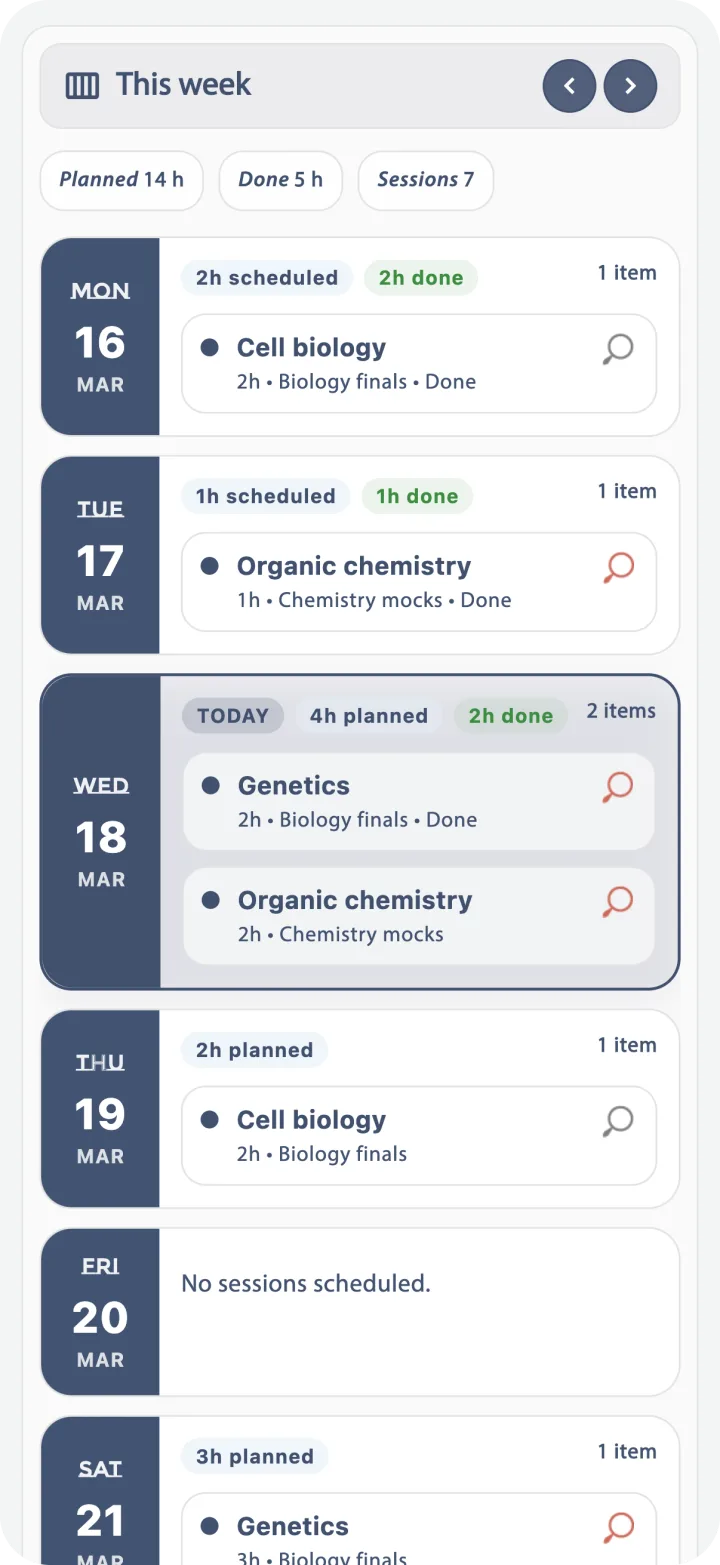Select the Sessions 7 chip
Screen dimensions: 720x1565
tap(425, 180)
